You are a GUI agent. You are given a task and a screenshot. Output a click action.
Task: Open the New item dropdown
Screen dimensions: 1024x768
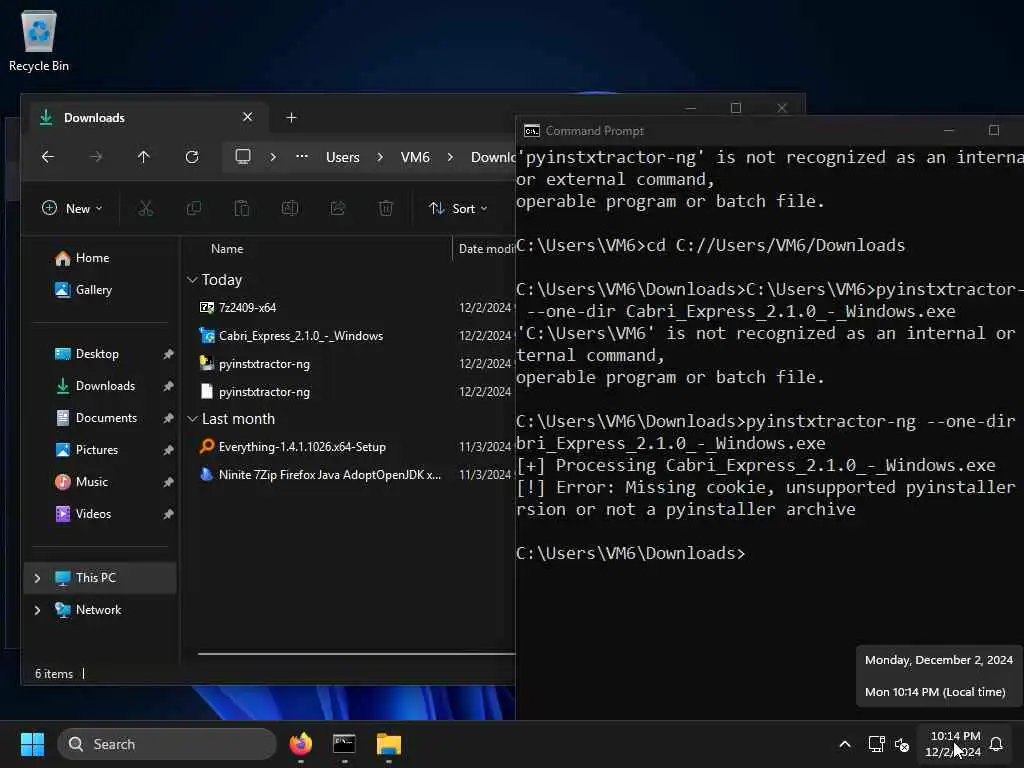click(72, 208)
